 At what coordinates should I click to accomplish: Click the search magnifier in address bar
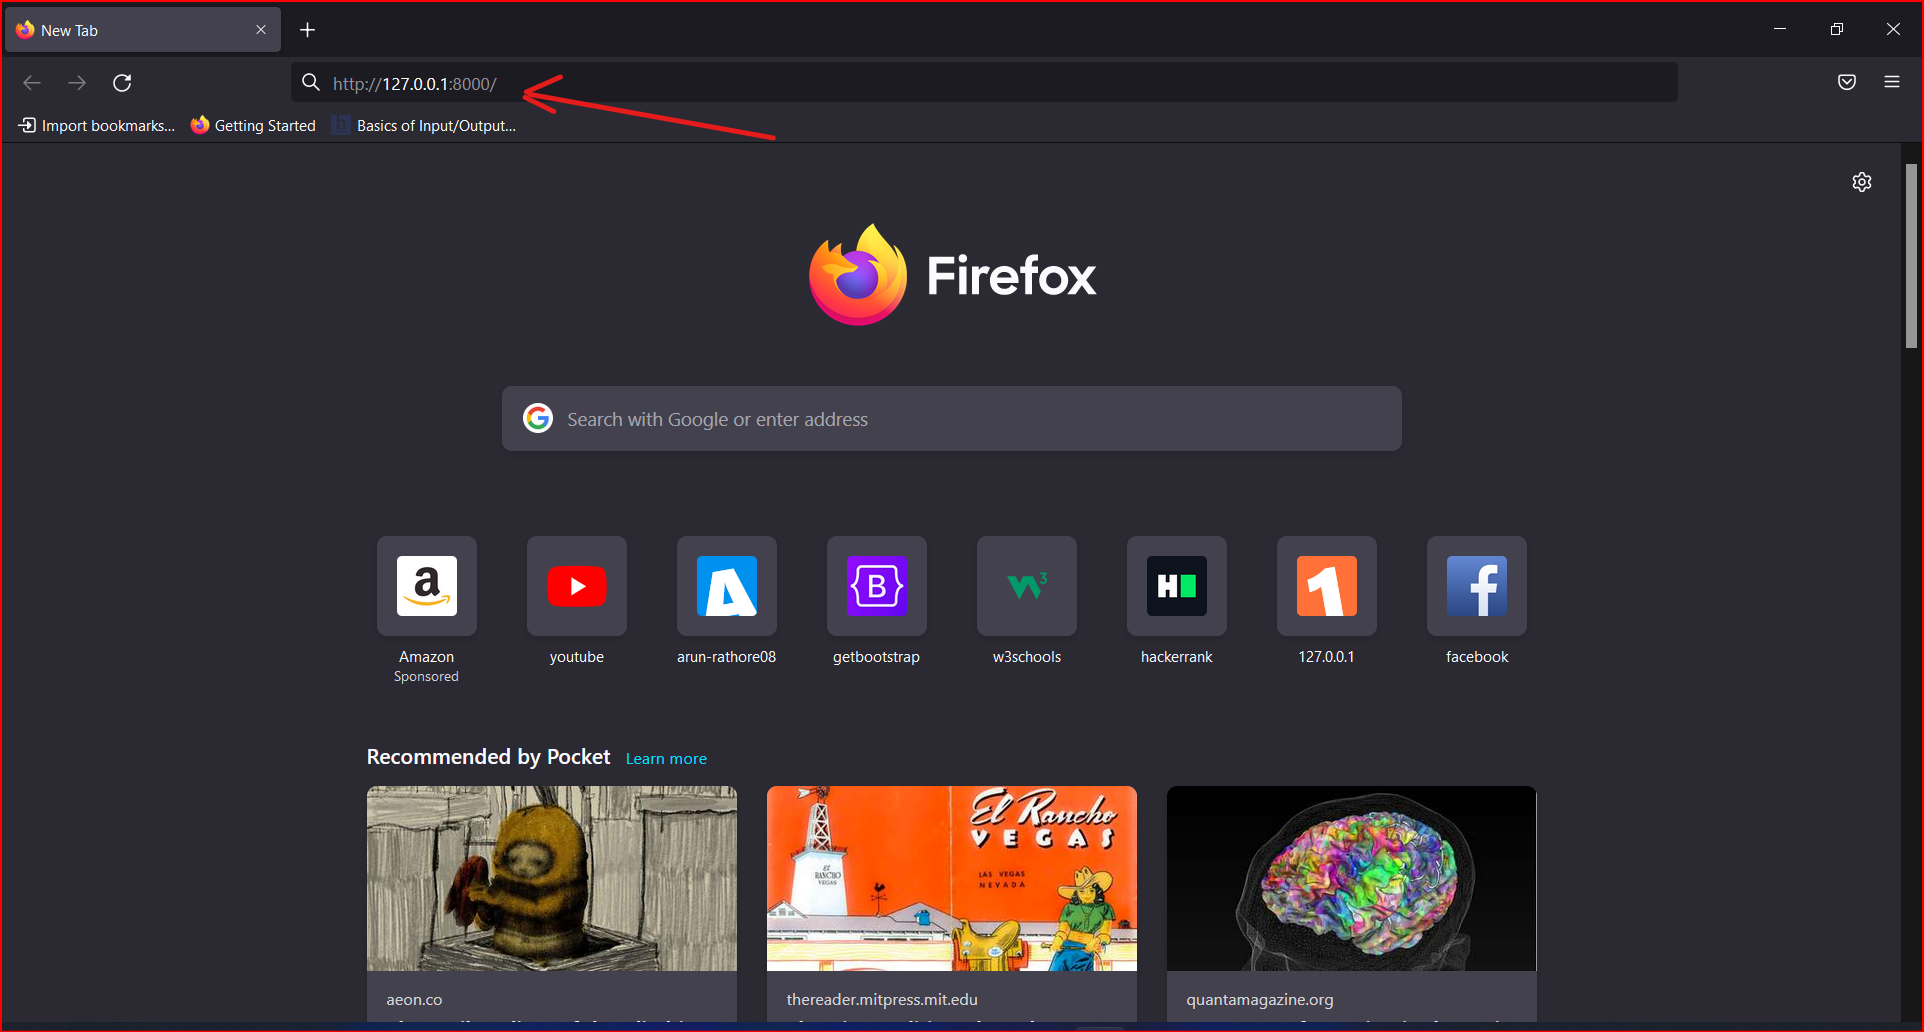point(311,82)
